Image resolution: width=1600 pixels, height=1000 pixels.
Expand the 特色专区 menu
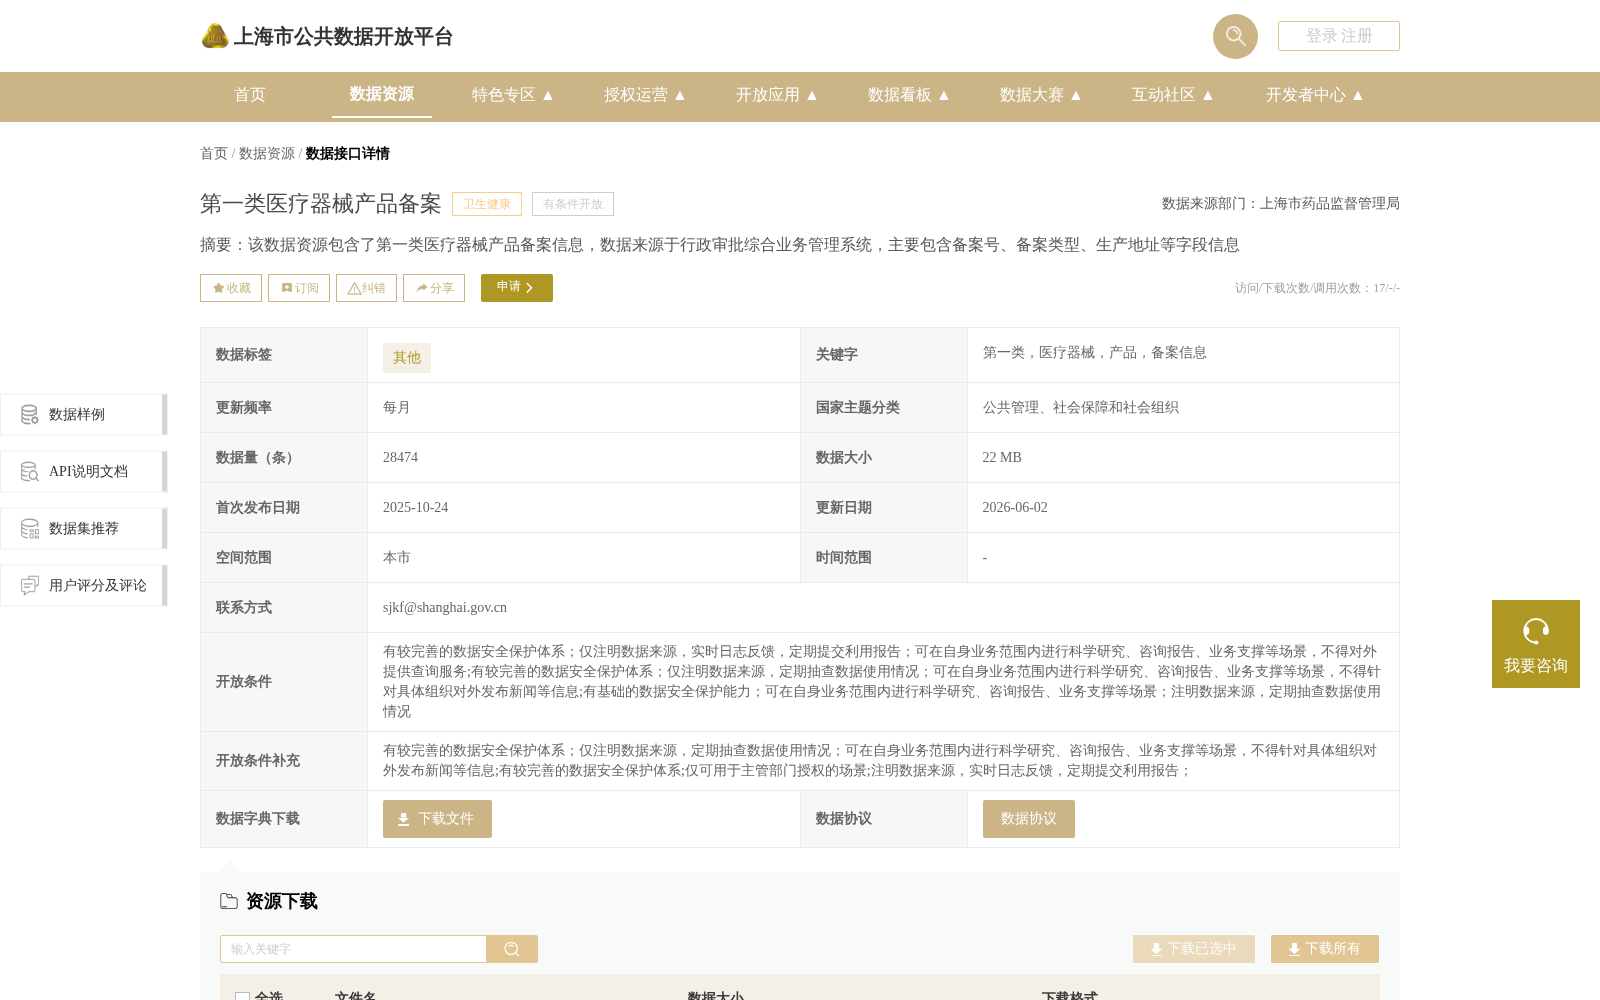[x=513, y=95]
